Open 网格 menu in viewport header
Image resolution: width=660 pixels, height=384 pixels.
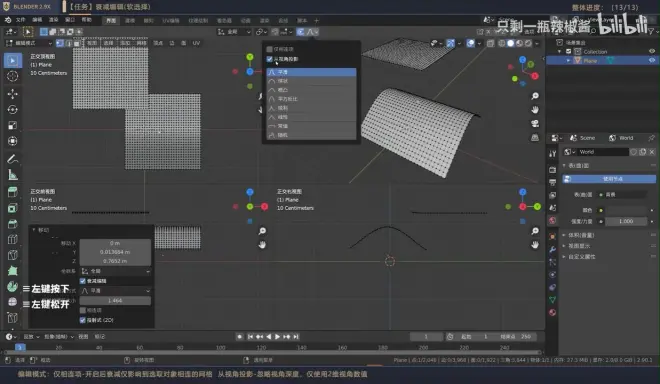(141, 43)
